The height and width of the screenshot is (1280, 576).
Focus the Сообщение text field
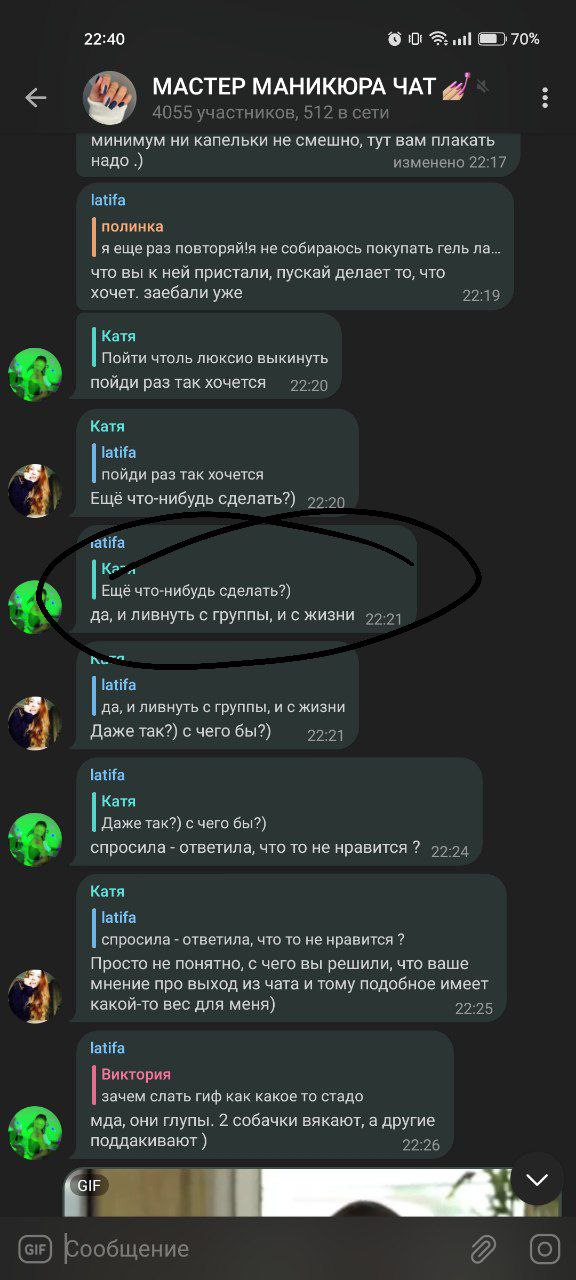260,1248
